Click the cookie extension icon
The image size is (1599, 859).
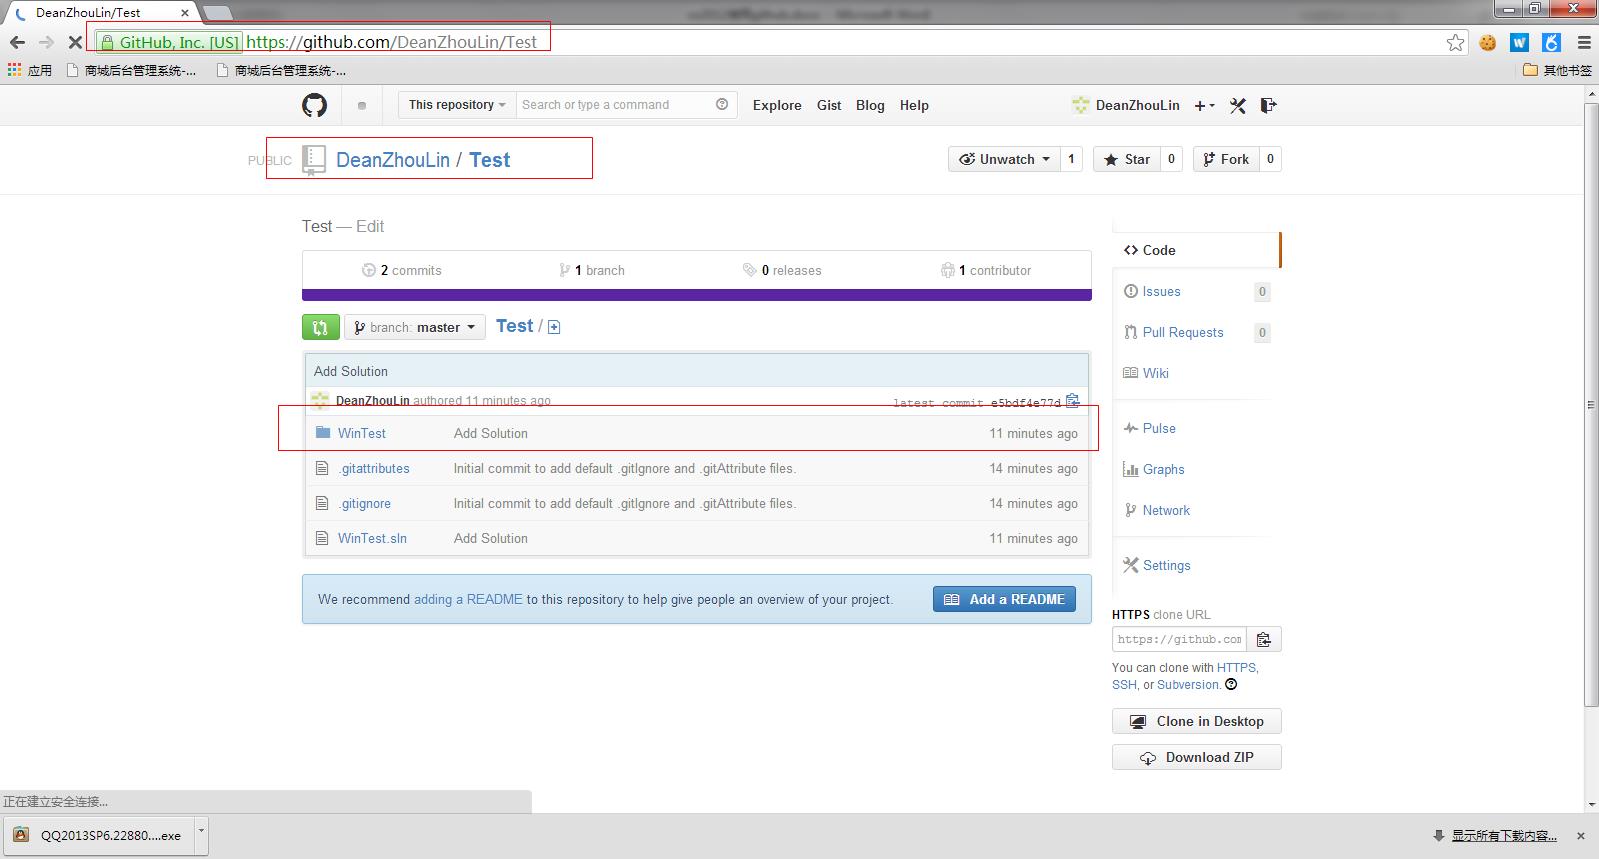click(x=1488, y=42)
